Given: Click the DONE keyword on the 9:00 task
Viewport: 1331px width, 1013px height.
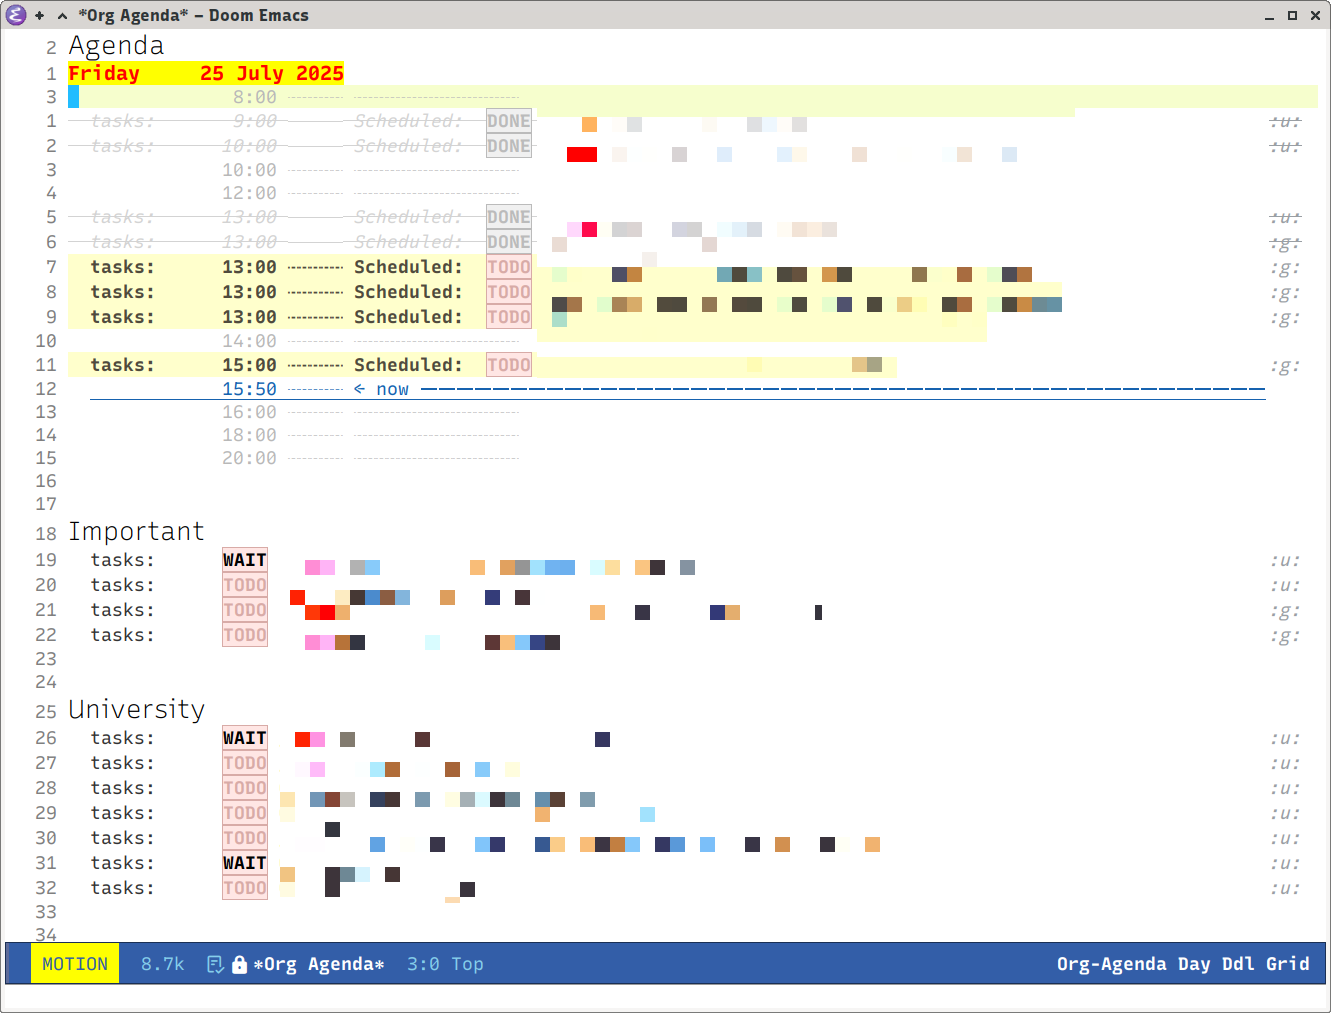Looking at the screenshot, I should point(509,121).
